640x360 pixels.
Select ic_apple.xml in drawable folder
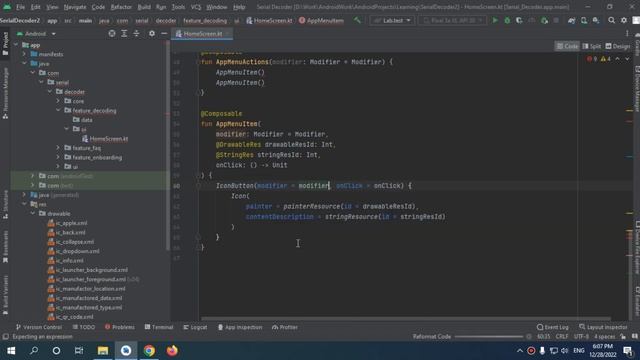pos(67,223)
